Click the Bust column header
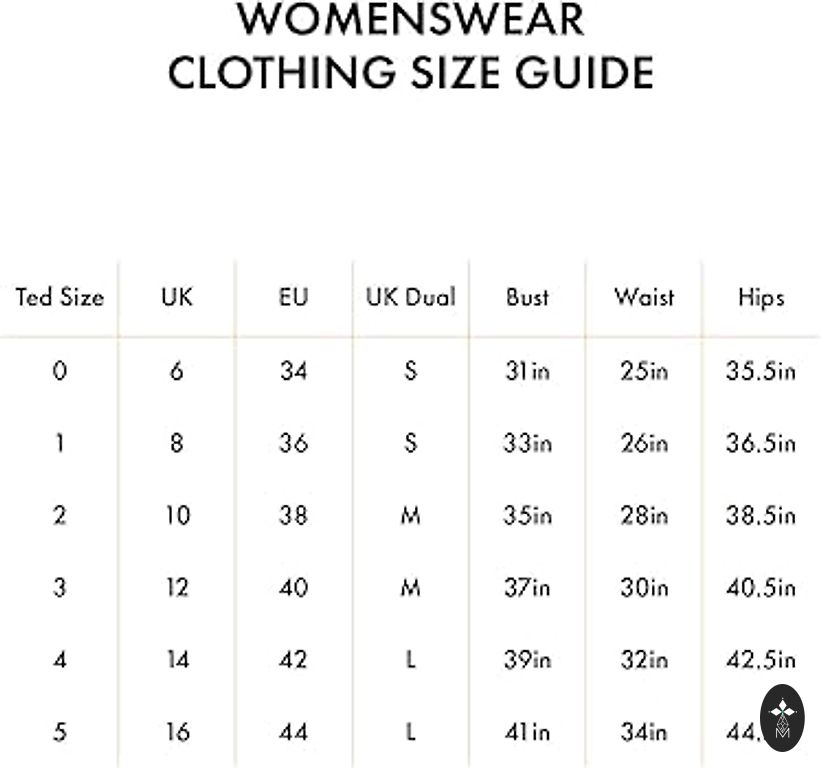The image size is (821, 768). point(527,297)
